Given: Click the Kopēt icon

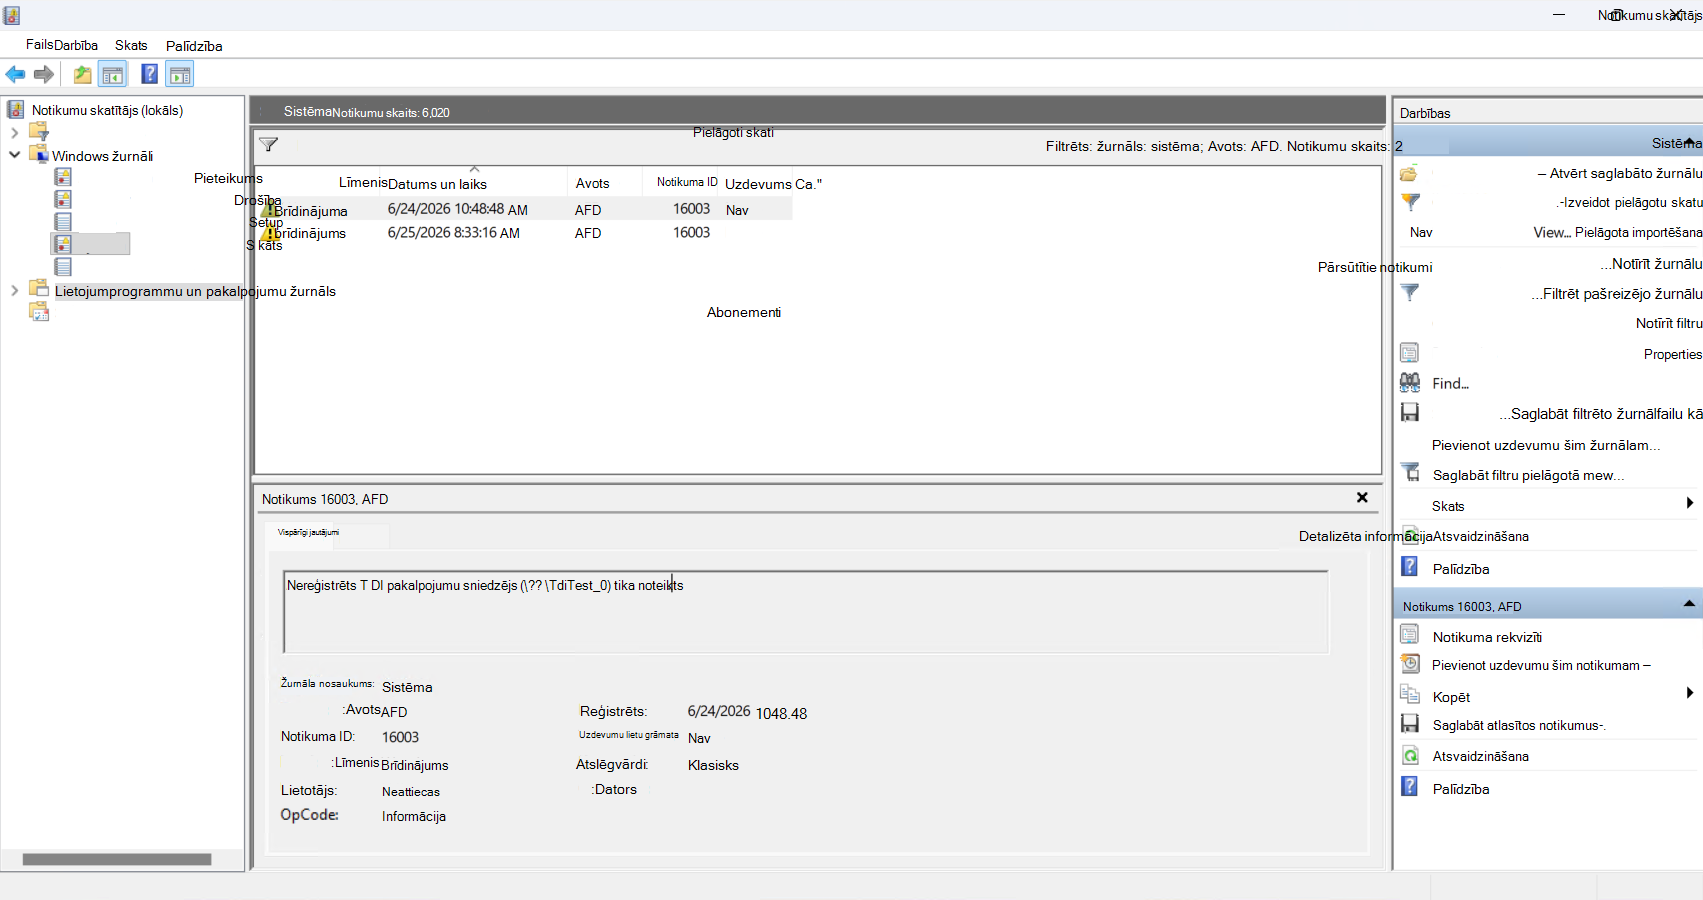Looking at the screenshot, I should 1410,694.
